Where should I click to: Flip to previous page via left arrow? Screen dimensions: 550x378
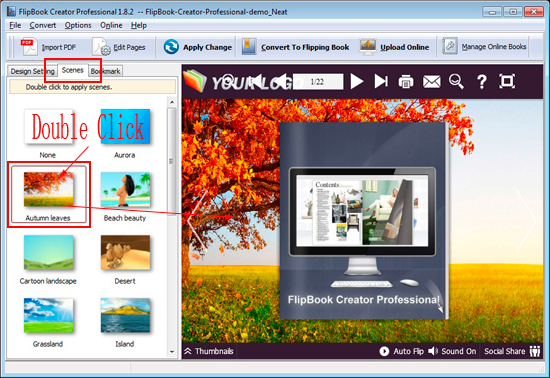pos(197,221)
